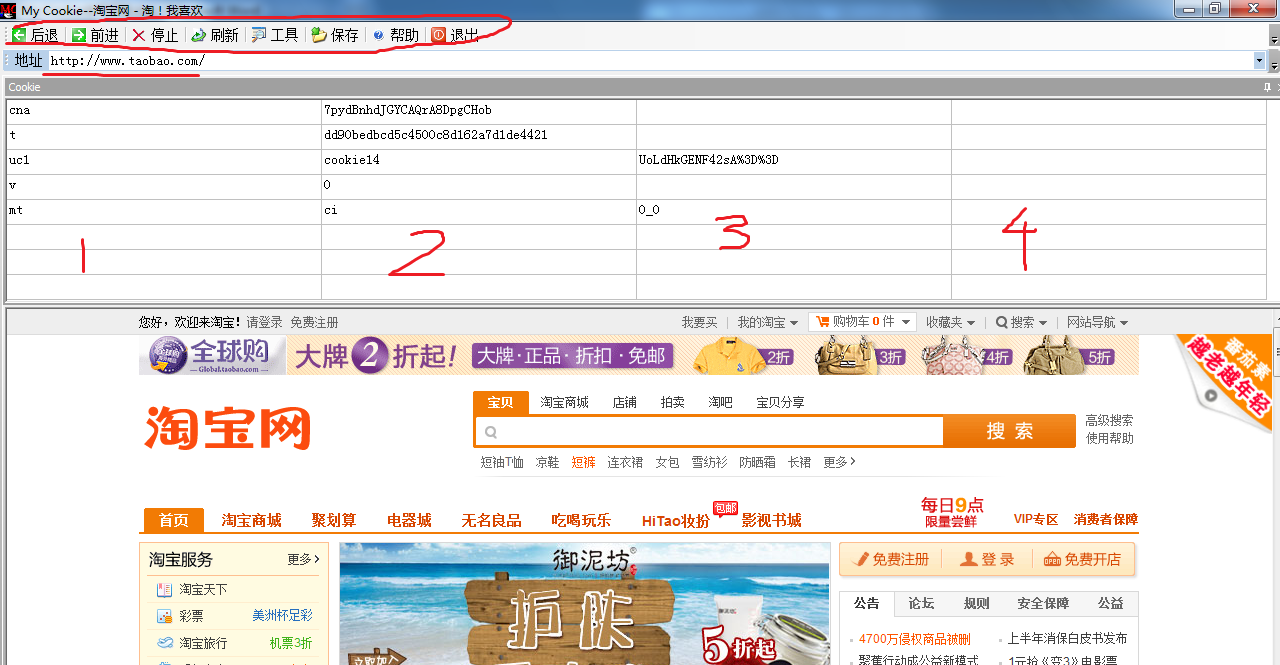
Task: Open the HiTao妆扮 navigation item
Action: [x=676, y=521]
